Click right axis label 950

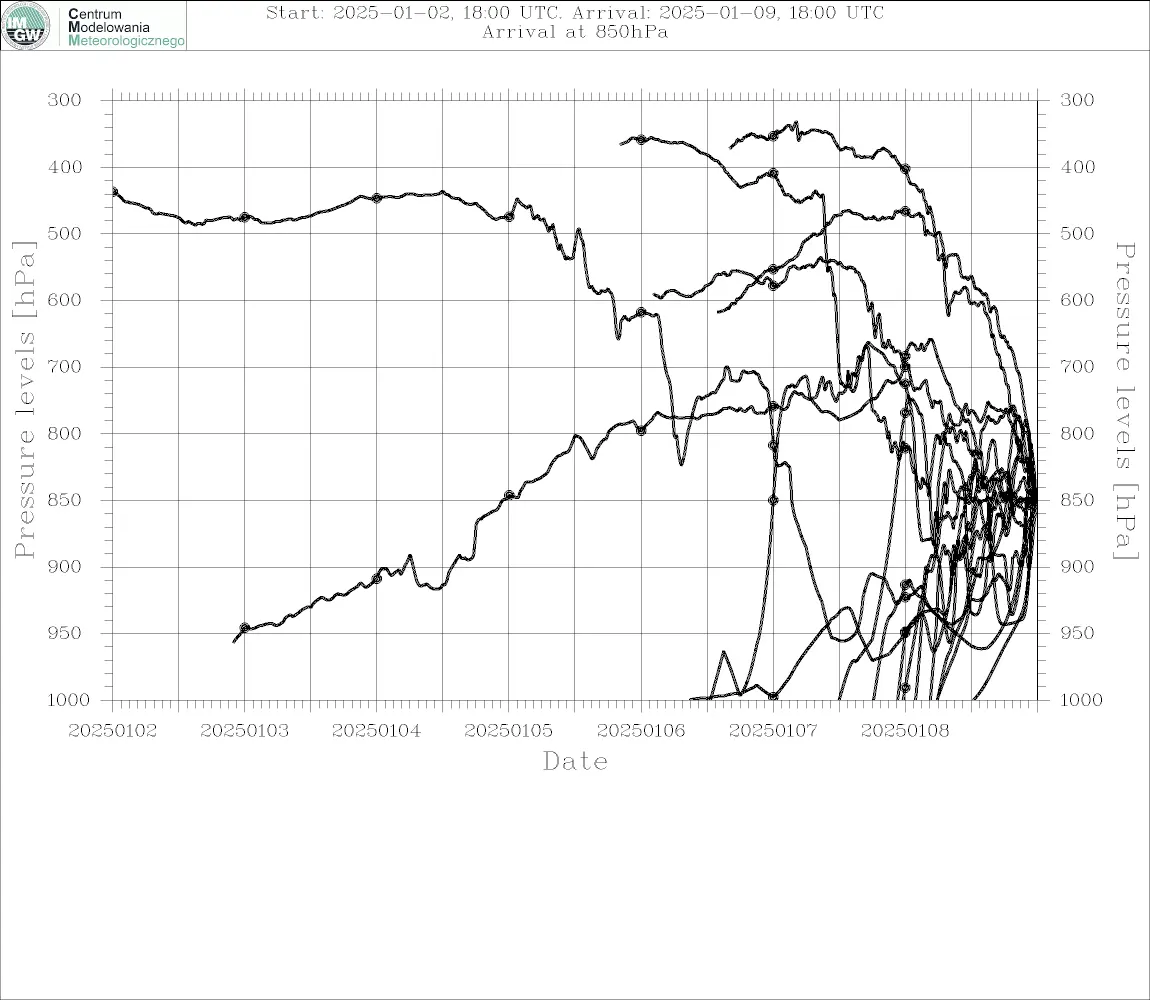tap(1077, 632)
